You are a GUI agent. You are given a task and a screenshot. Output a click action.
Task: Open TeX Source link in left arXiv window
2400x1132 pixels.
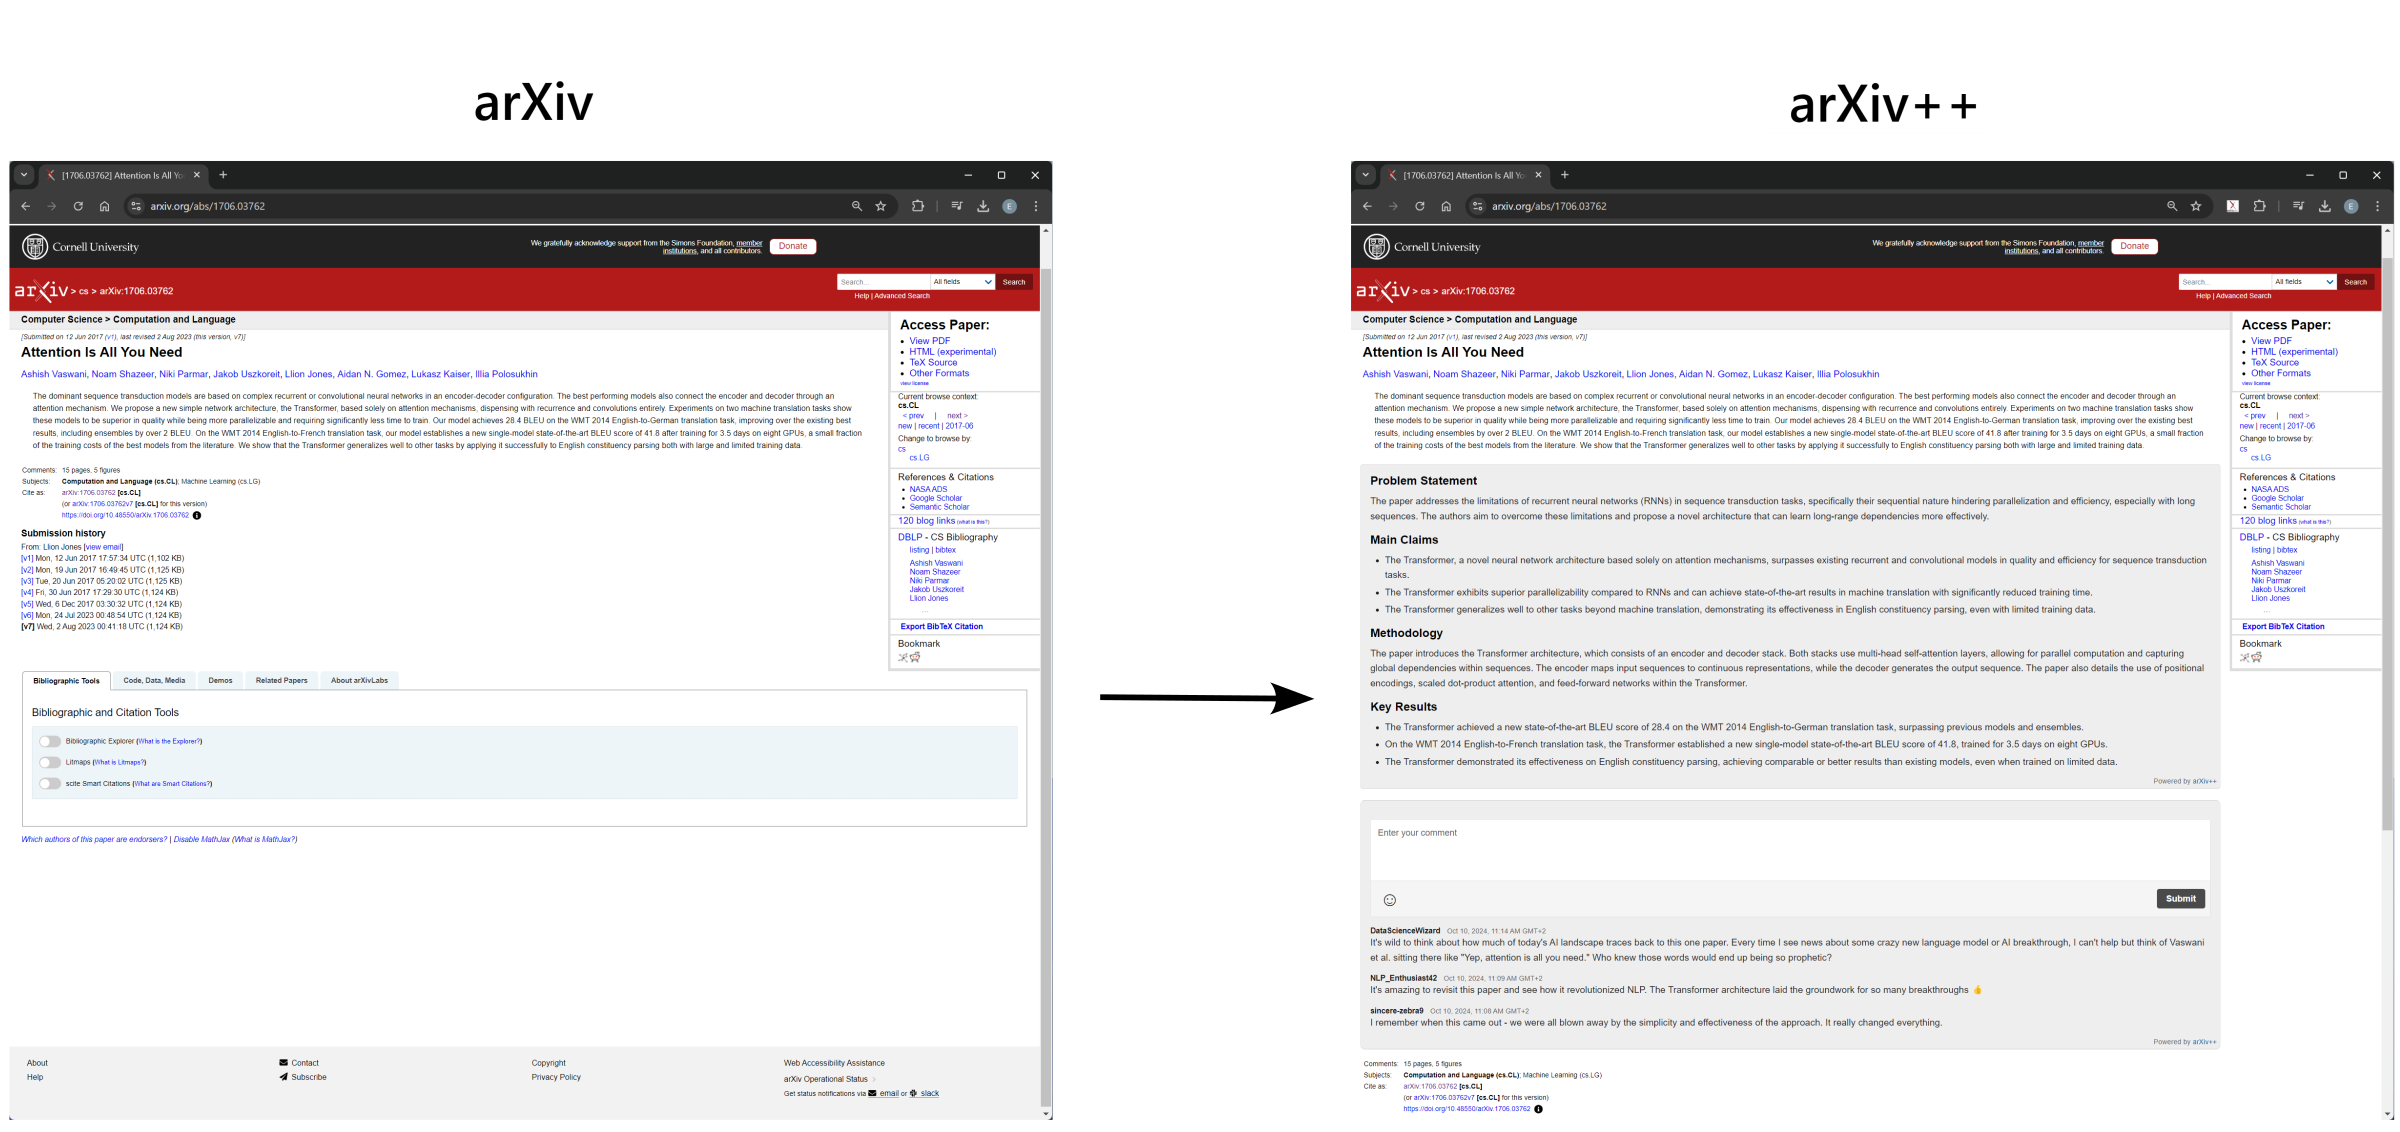point(933,363)
